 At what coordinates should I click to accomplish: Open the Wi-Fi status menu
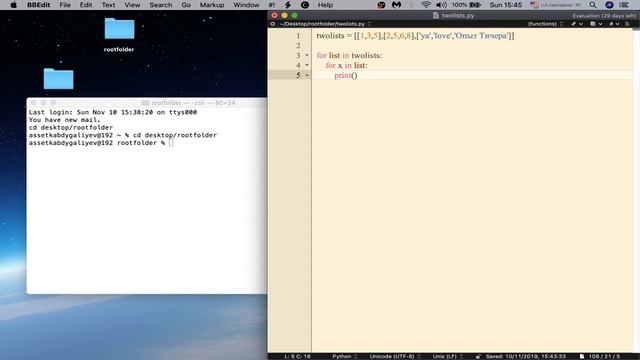[x=426, y=5]
